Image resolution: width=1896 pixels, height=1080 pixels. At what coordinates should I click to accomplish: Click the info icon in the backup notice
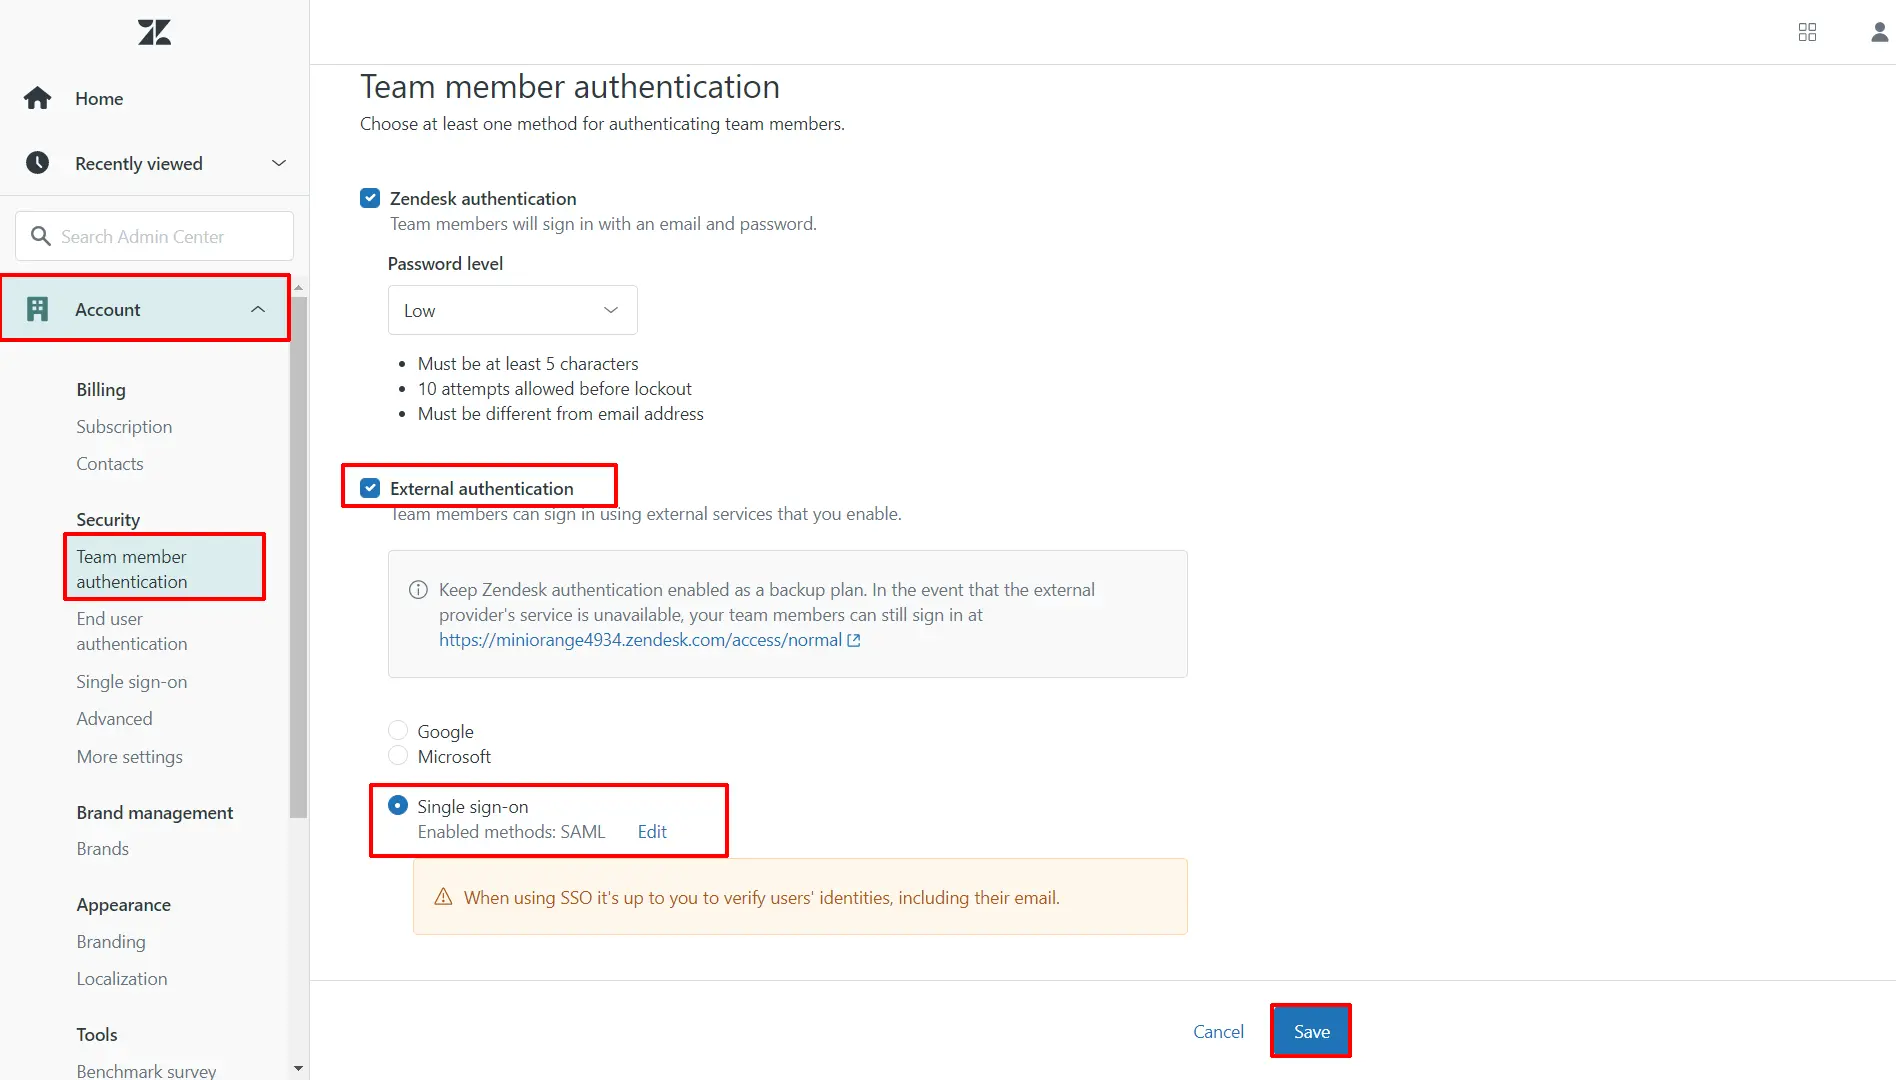click(418, 589)
